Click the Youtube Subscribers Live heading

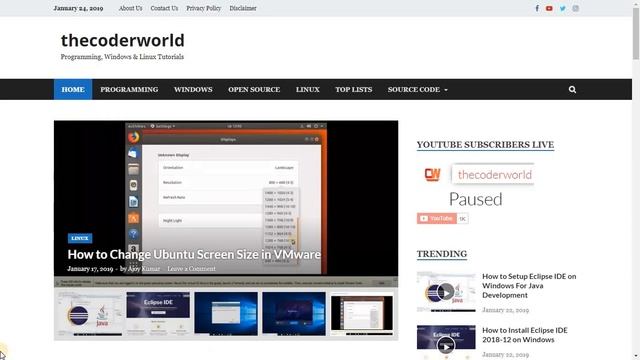click(485, 145)
